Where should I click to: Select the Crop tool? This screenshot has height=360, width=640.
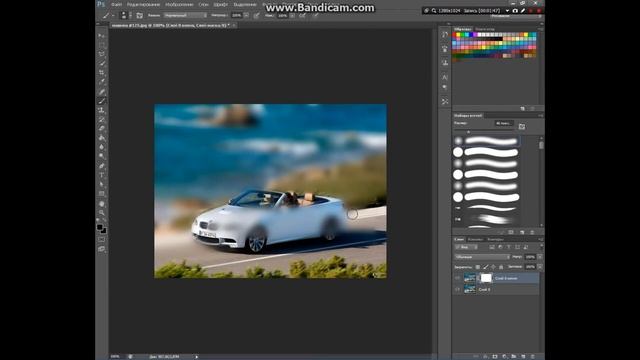102,73
